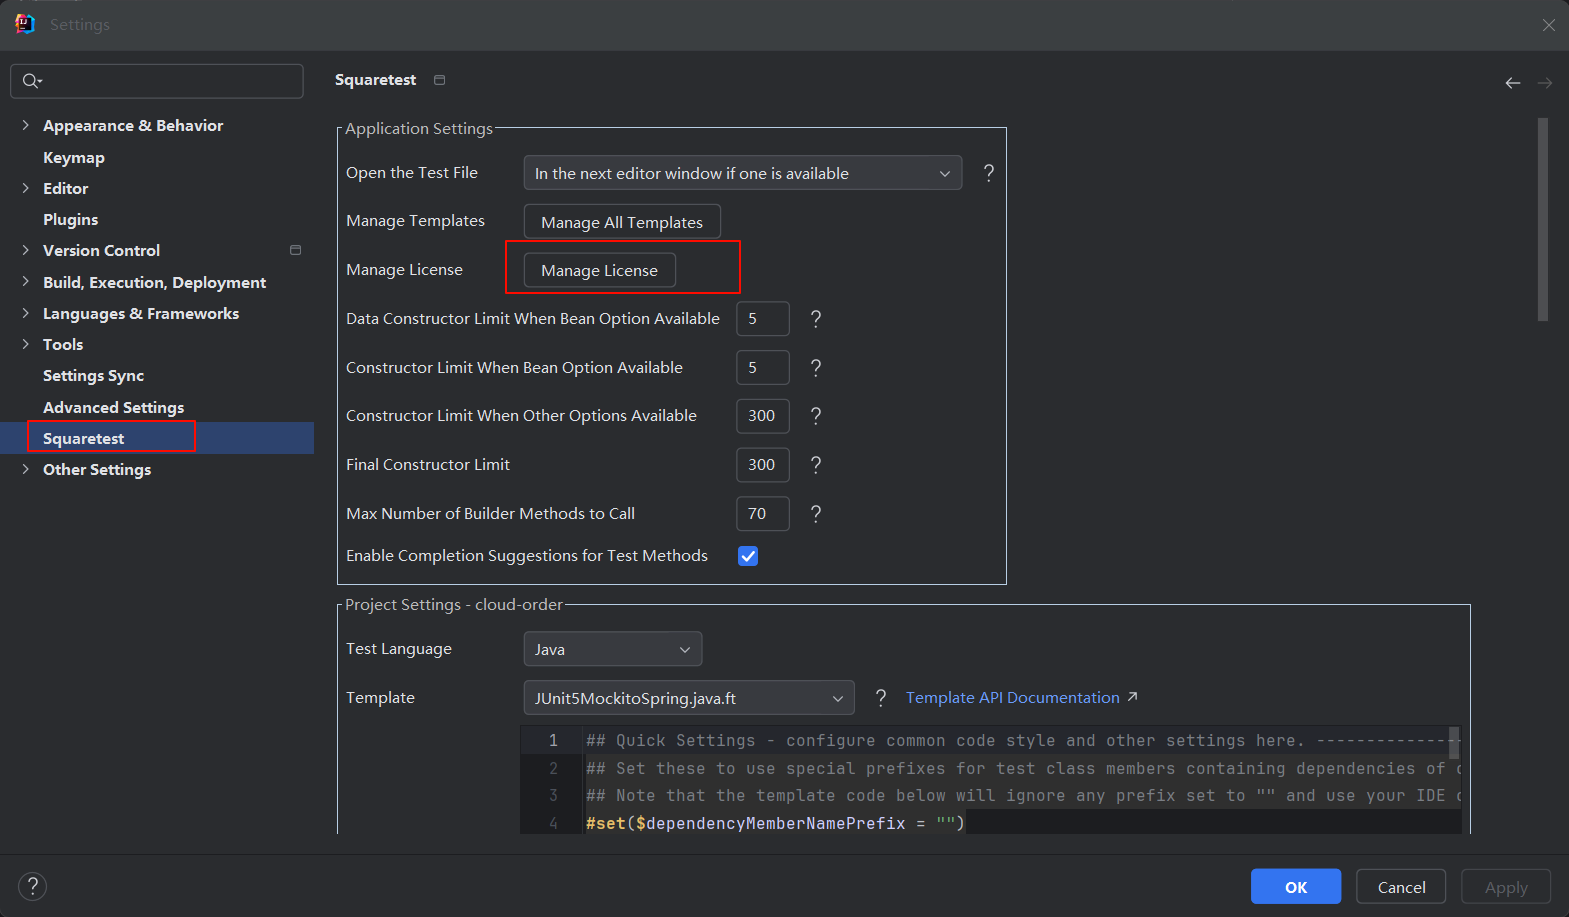Click OK to confirm settings

tap(1296, 887)
